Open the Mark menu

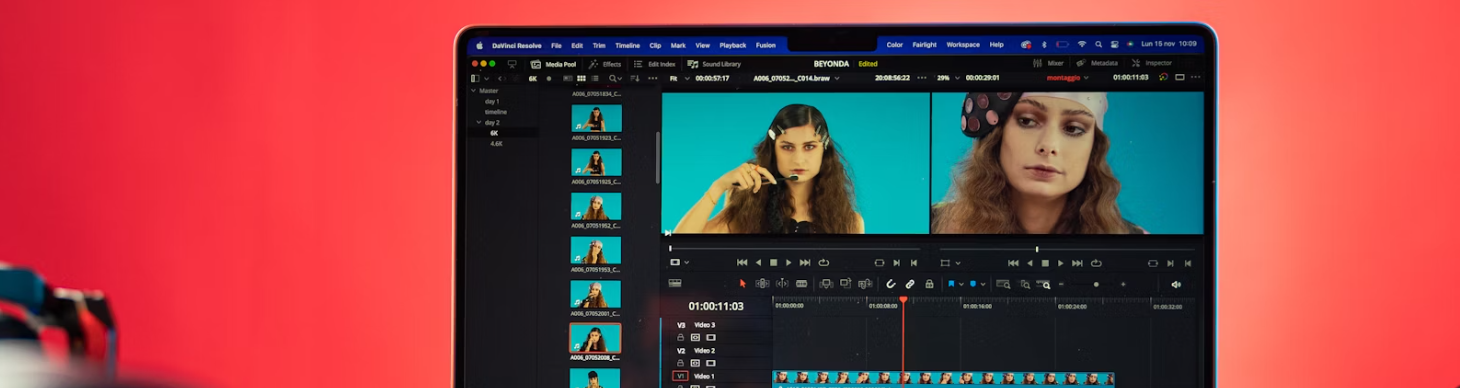coord(678,45)
